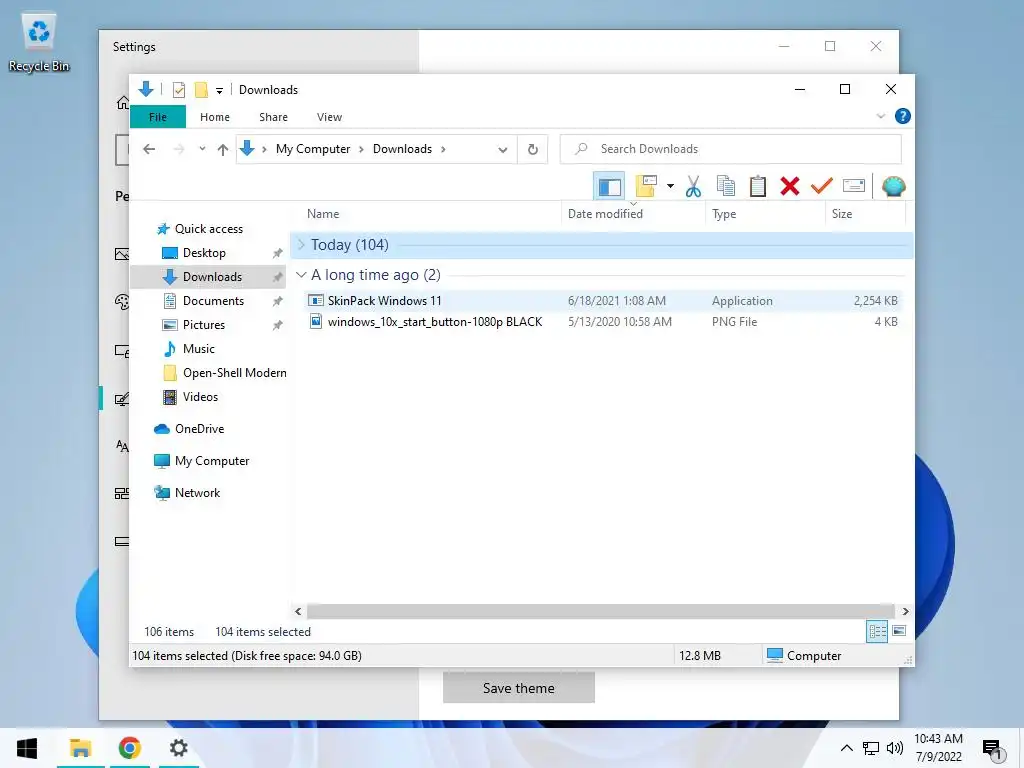The height and width of the screenshot is (768, 1024).
Task: Click My Computer in the address bar
Action: click(313, 149)
